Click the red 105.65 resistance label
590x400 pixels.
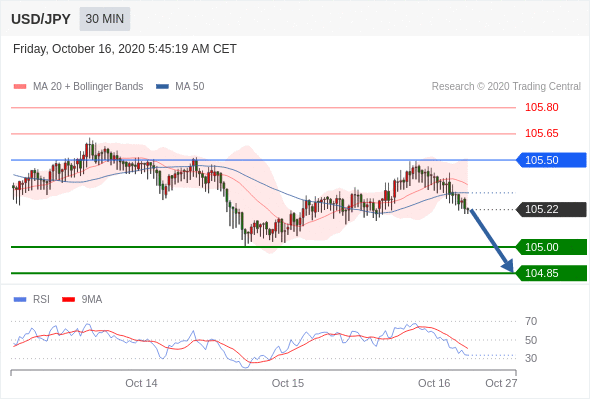click(541, 133)
